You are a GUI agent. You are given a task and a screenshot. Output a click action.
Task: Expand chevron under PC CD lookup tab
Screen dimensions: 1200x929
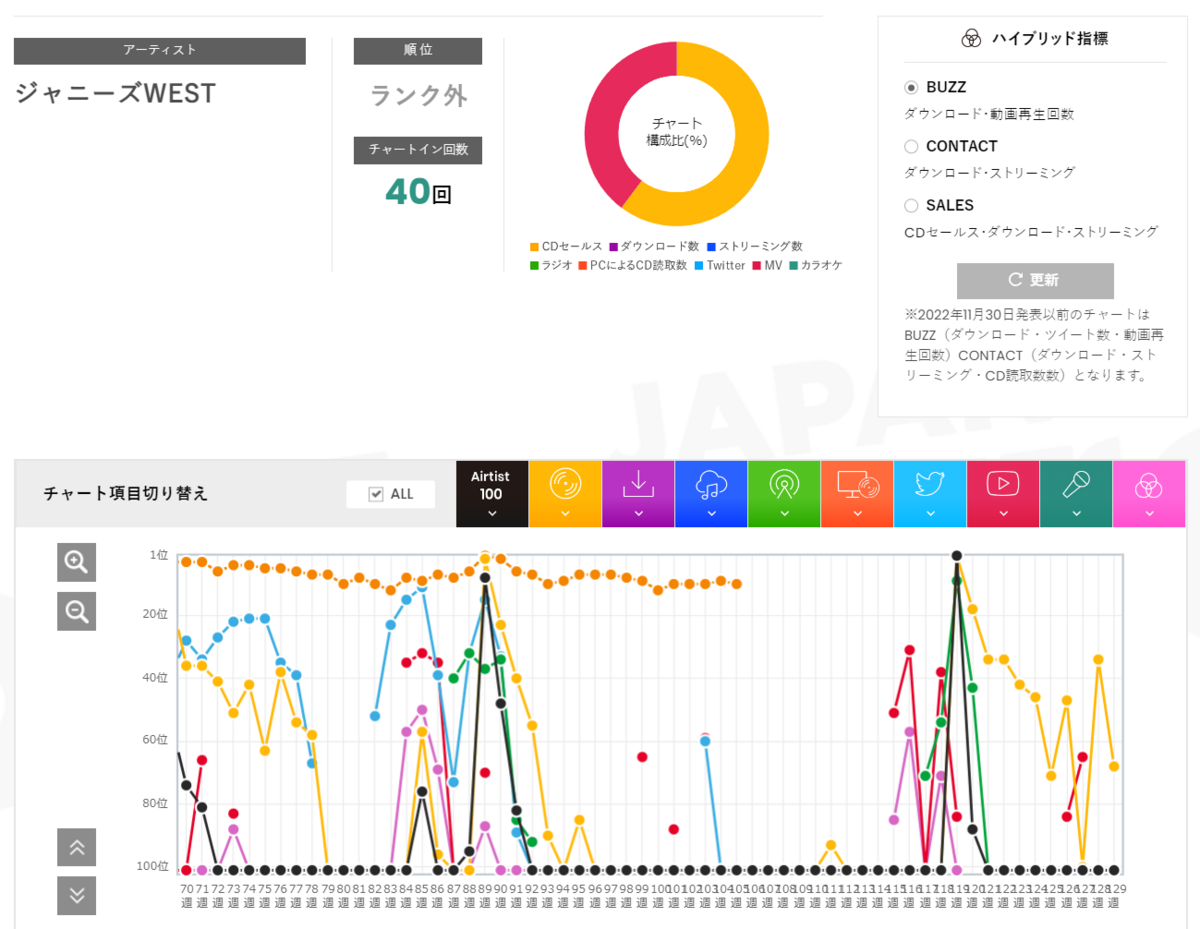857,514
